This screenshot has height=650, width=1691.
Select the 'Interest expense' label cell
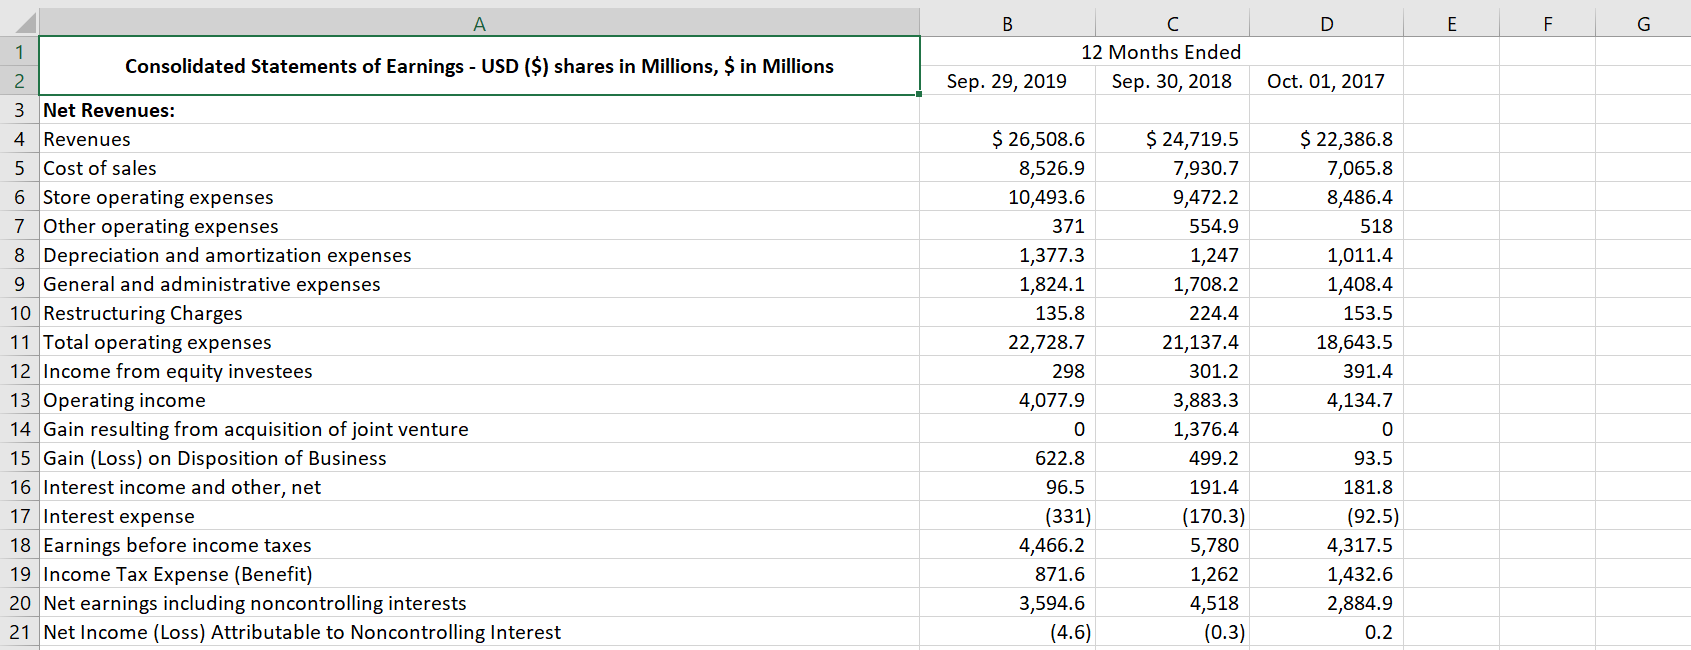(479, 516)
